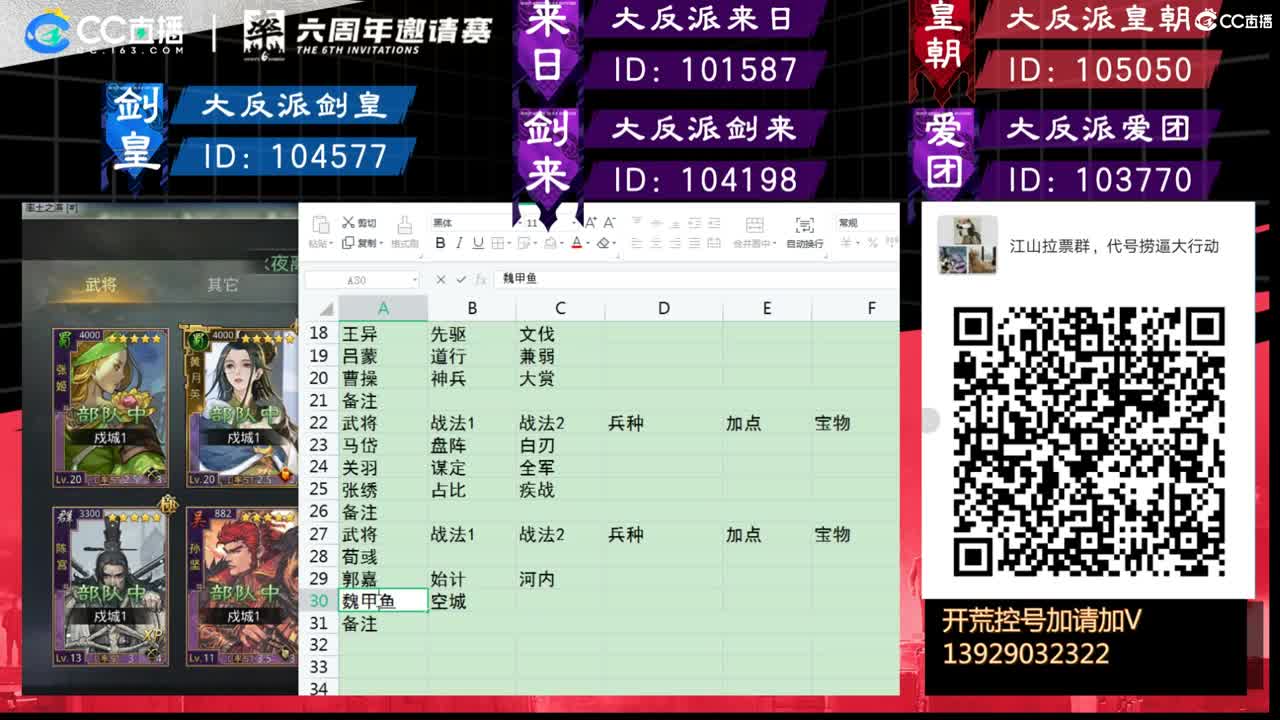Click the CC直播 logo at top left
The width and height of the screenshot is (1280, 720).
(105, 34)
